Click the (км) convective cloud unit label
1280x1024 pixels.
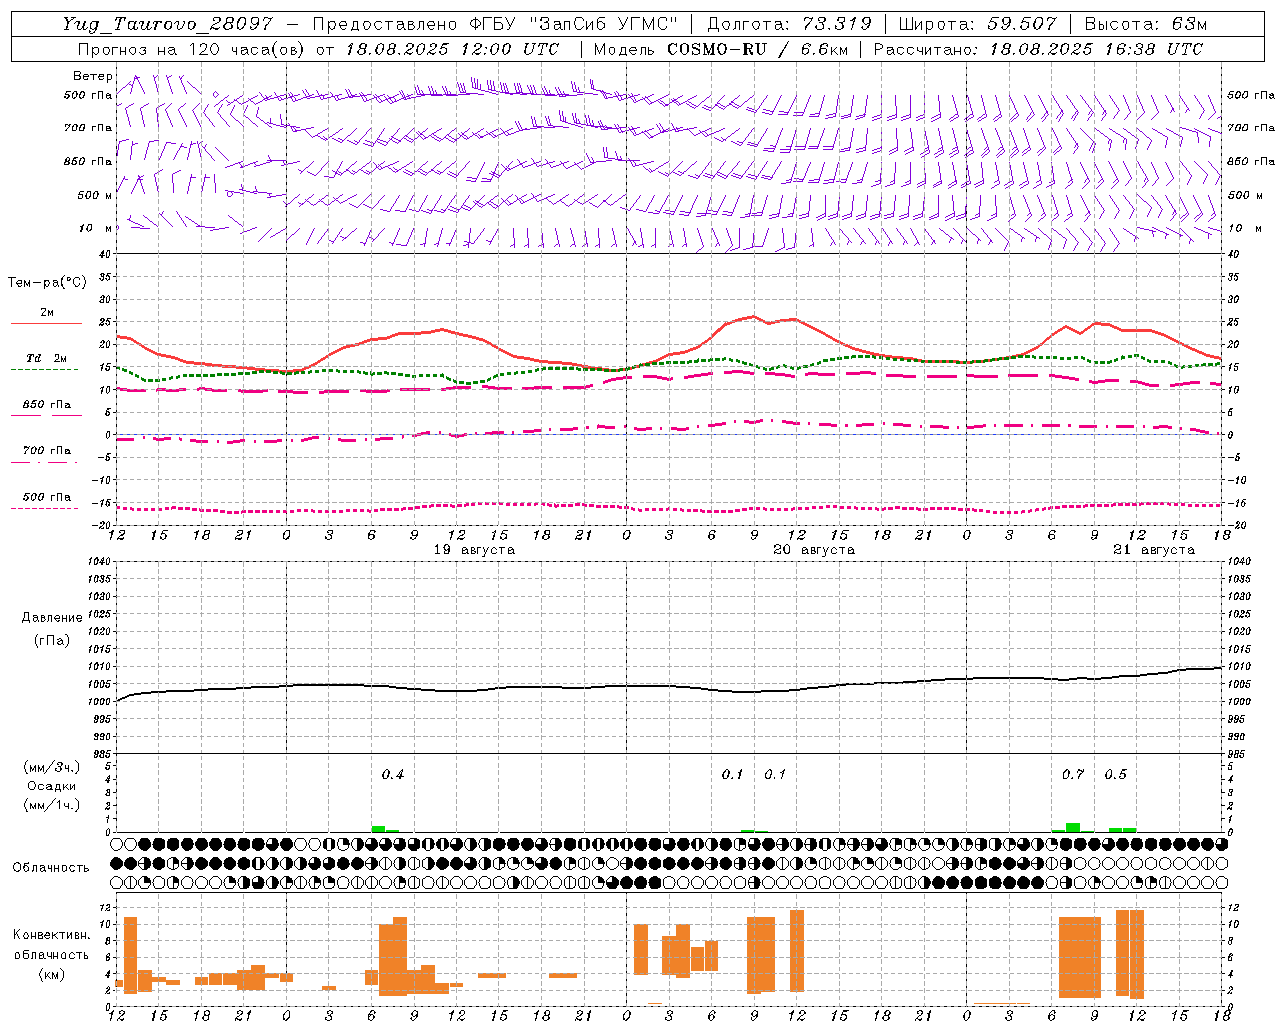point(51,974)
